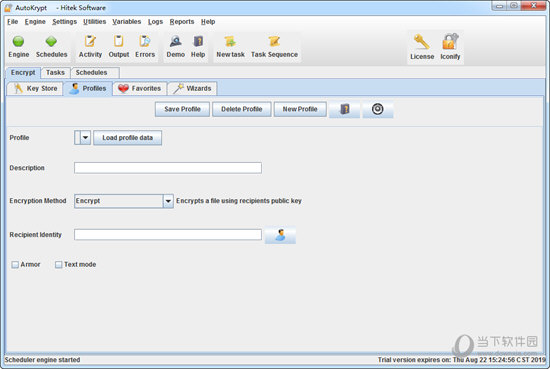
Task: Select the Favorites tab
Action: click(x=140, y=88)
